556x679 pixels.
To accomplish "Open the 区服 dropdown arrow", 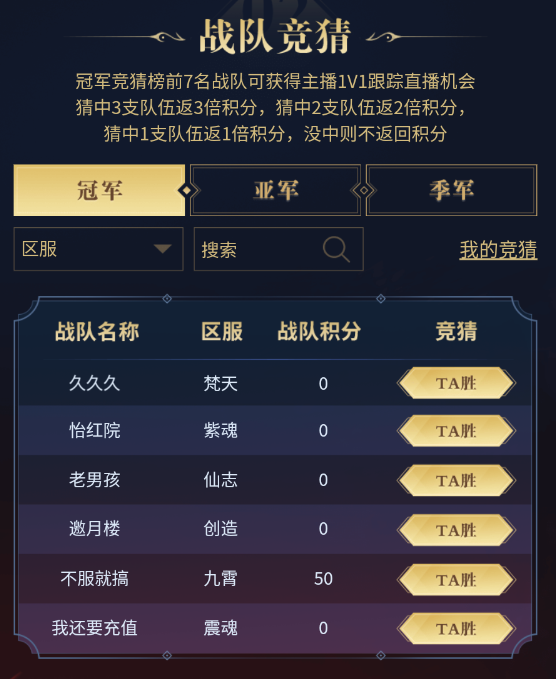I will [x=163, y=249].
